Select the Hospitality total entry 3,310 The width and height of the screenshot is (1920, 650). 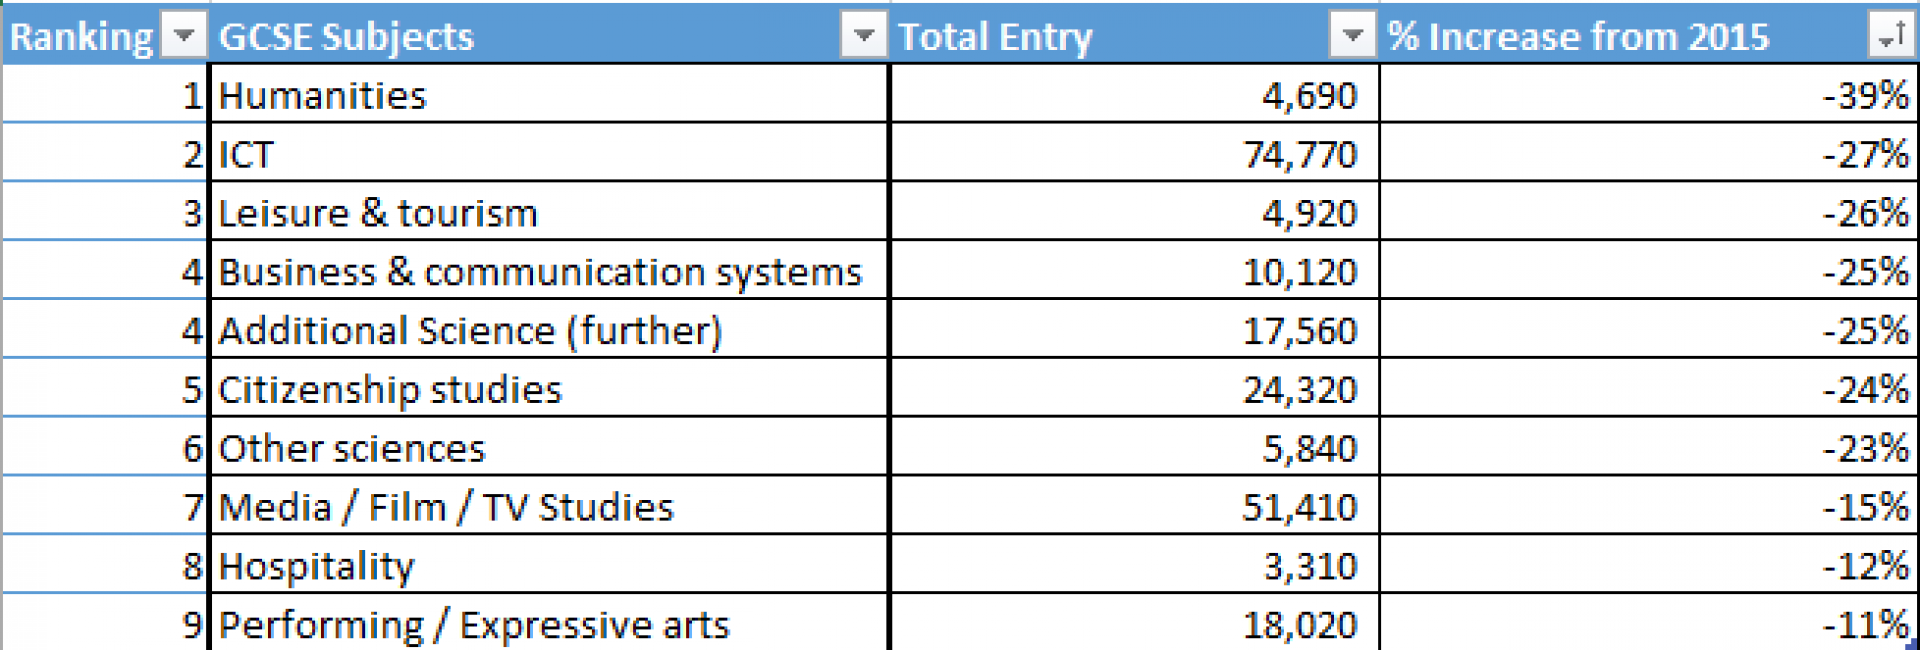[1300, 565]
